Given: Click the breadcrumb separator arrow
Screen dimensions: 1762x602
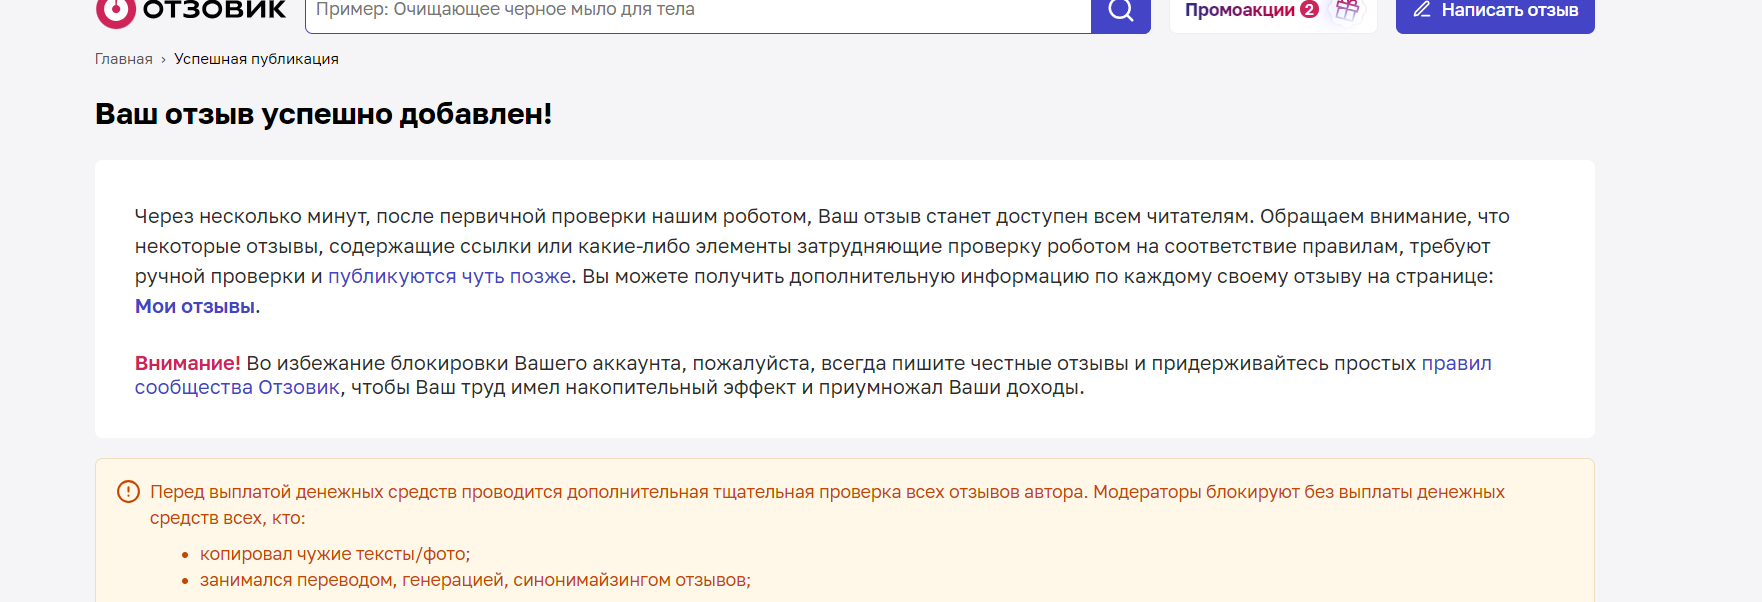Looking at the screenshot, I should point(163,60).
